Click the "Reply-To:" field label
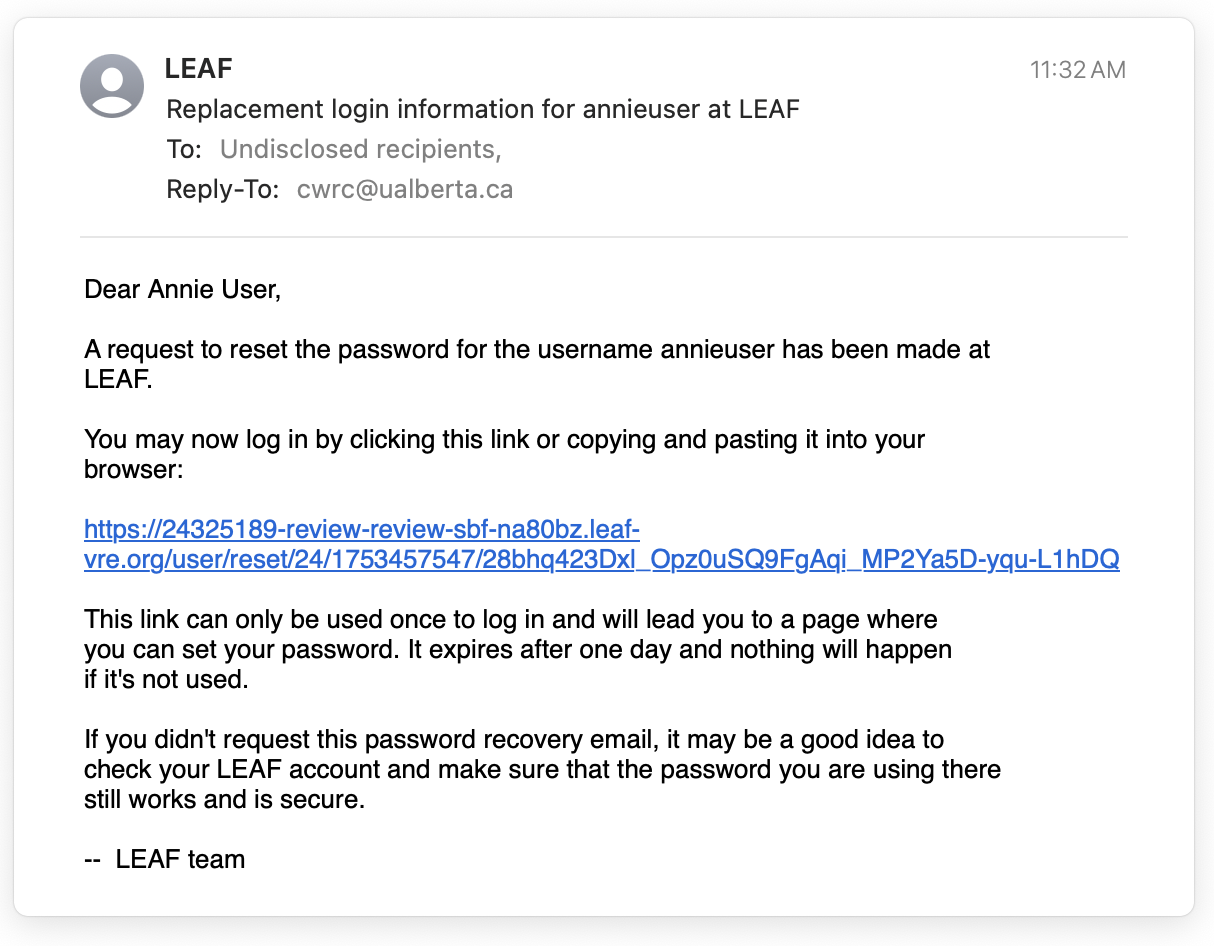The width and height of the screenshot is (1214, 946). (x=222, y=189)
